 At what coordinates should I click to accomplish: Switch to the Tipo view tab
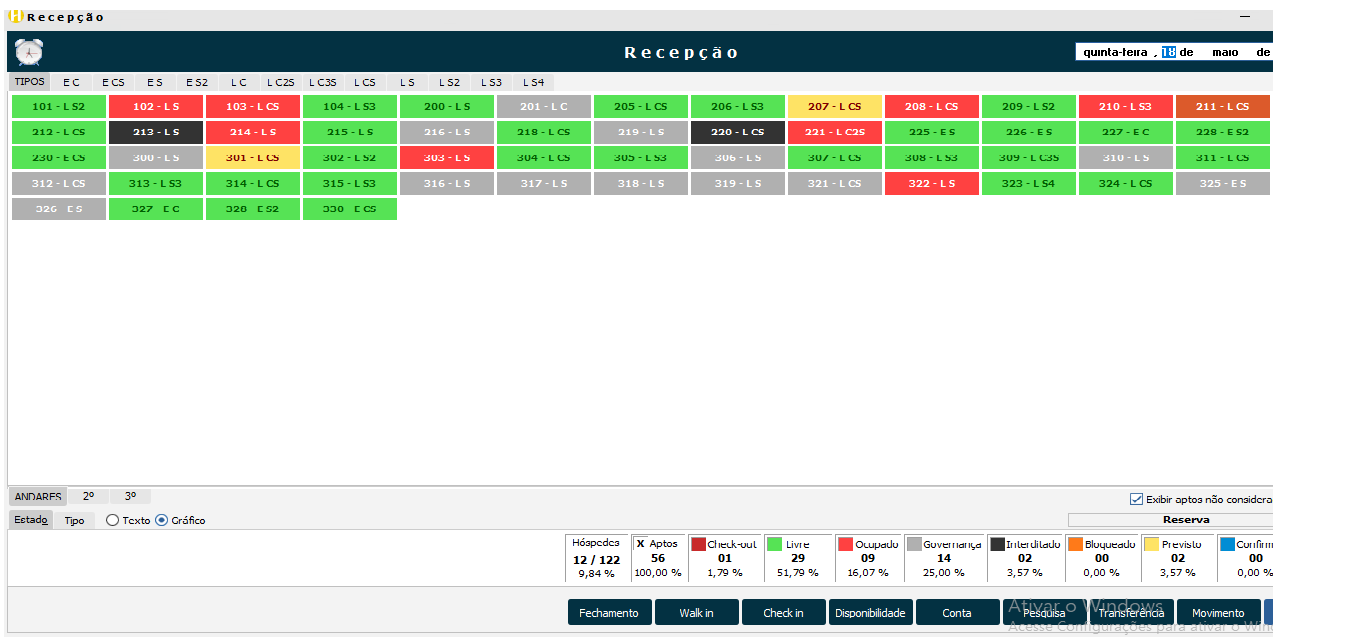click(x=74, y=520)
